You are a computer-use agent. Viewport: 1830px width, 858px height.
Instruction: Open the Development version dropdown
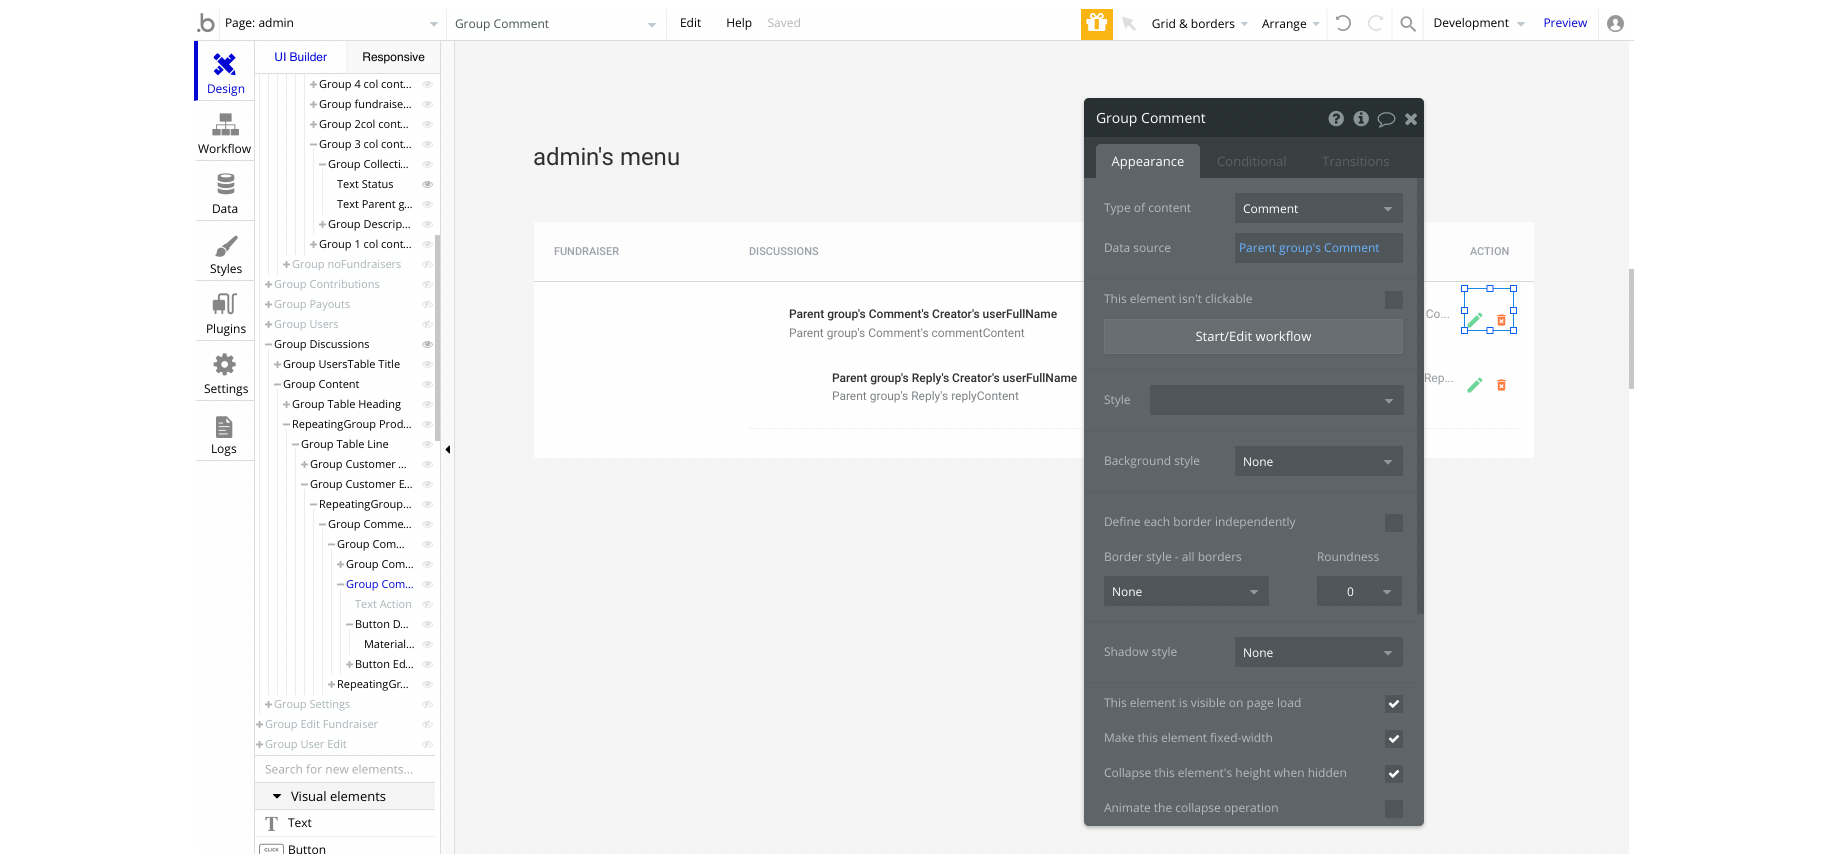pyautogui.click(x=1478, y=23)
